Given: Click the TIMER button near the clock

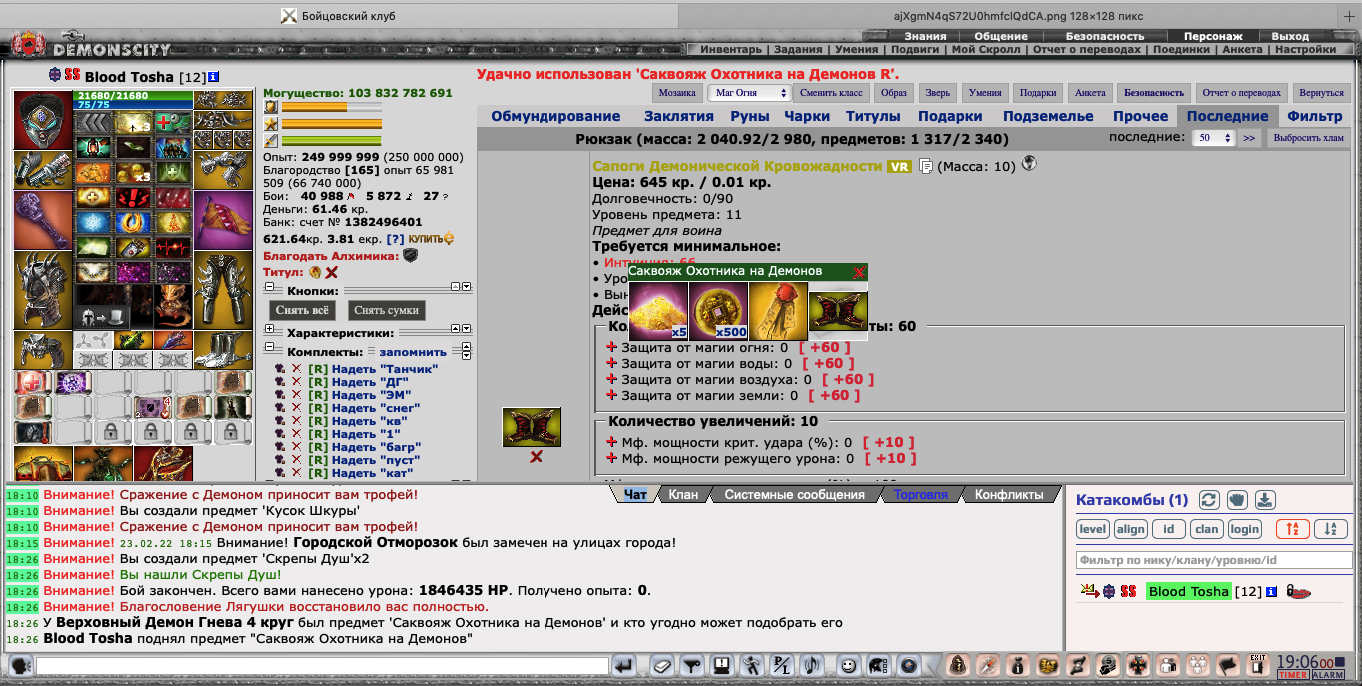Looking at the screenshot, I should click(x=1293, y=676).
